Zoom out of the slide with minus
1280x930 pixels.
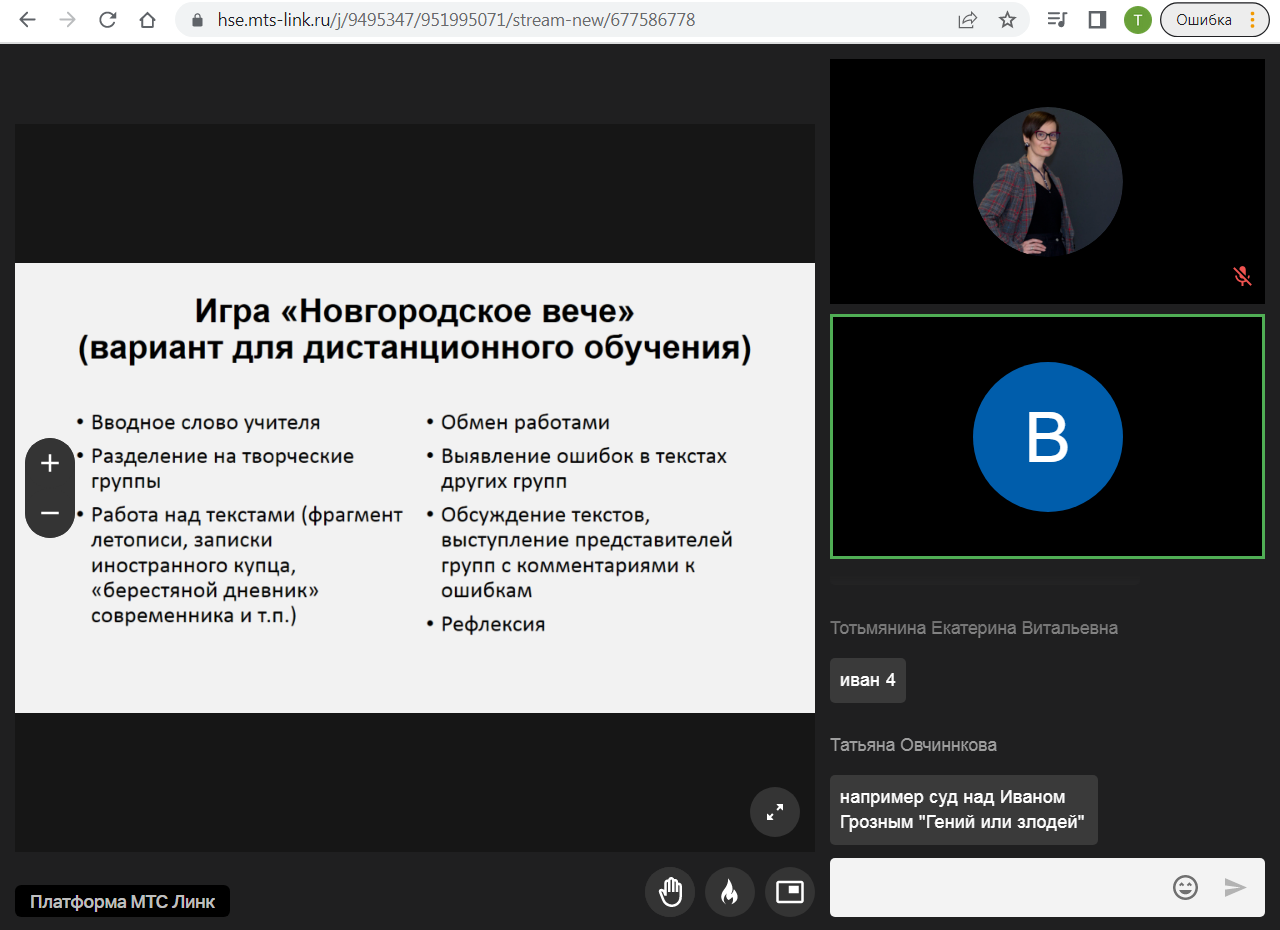point(50,513)
